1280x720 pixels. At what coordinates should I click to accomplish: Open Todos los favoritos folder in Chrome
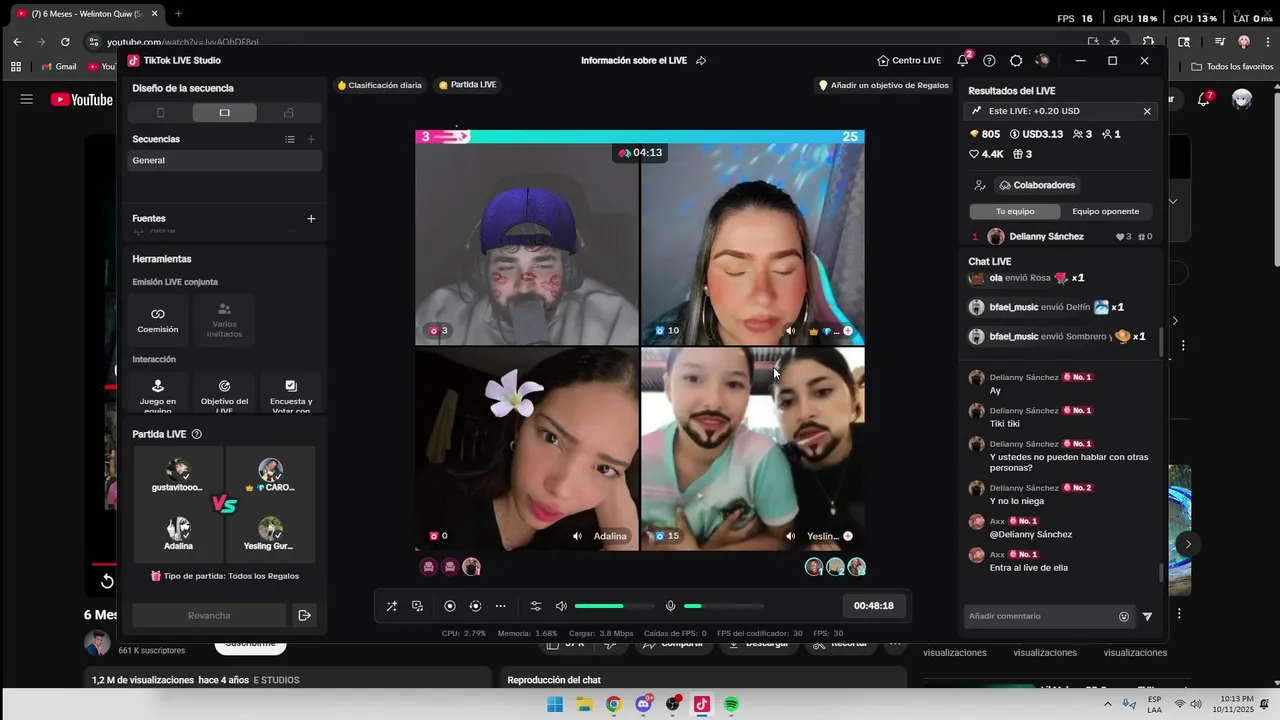(x=1232, y=67)
